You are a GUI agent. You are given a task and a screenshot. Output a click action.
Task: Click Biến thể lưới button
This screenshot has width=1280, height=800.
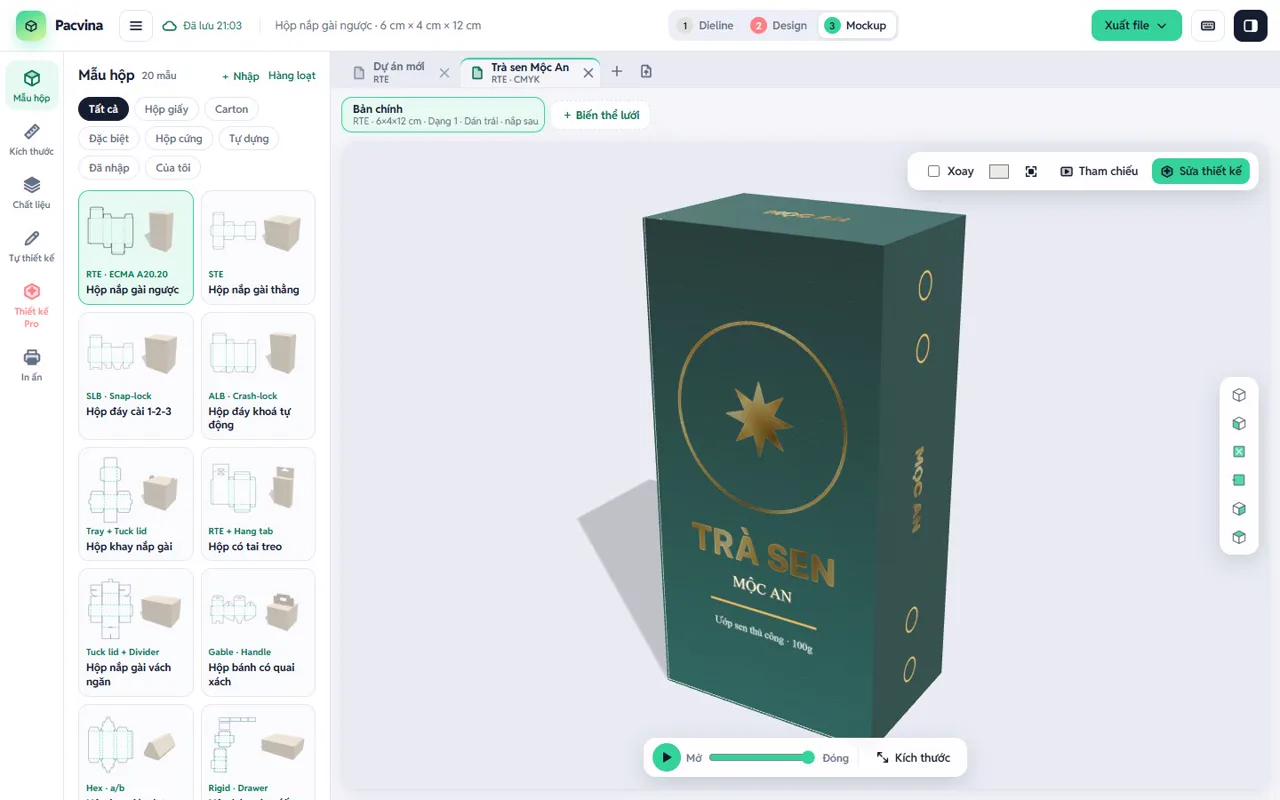click(600, 115)
